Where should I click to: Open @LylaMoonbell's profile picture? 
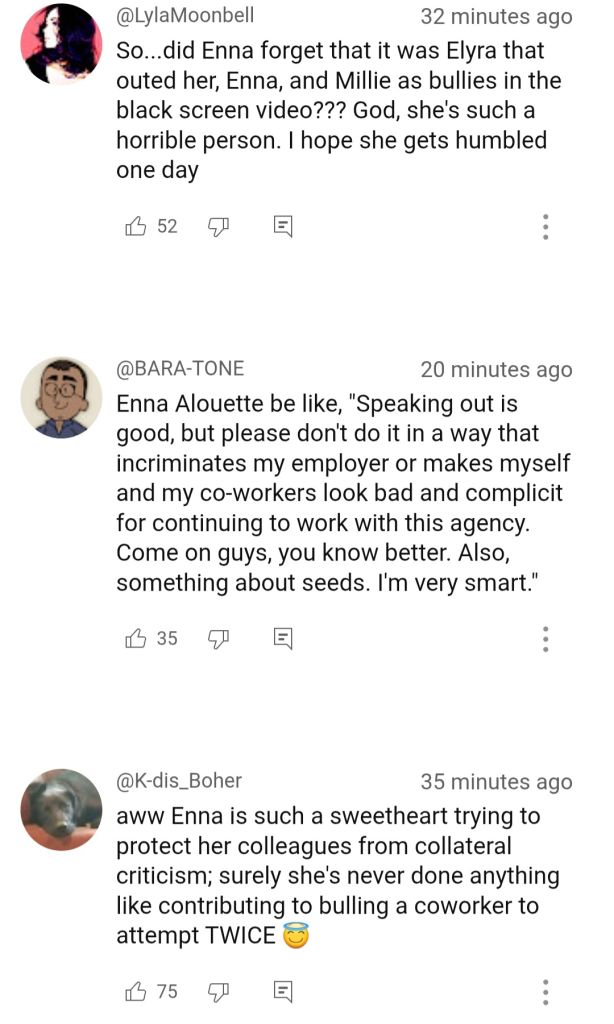click(62, 44)
